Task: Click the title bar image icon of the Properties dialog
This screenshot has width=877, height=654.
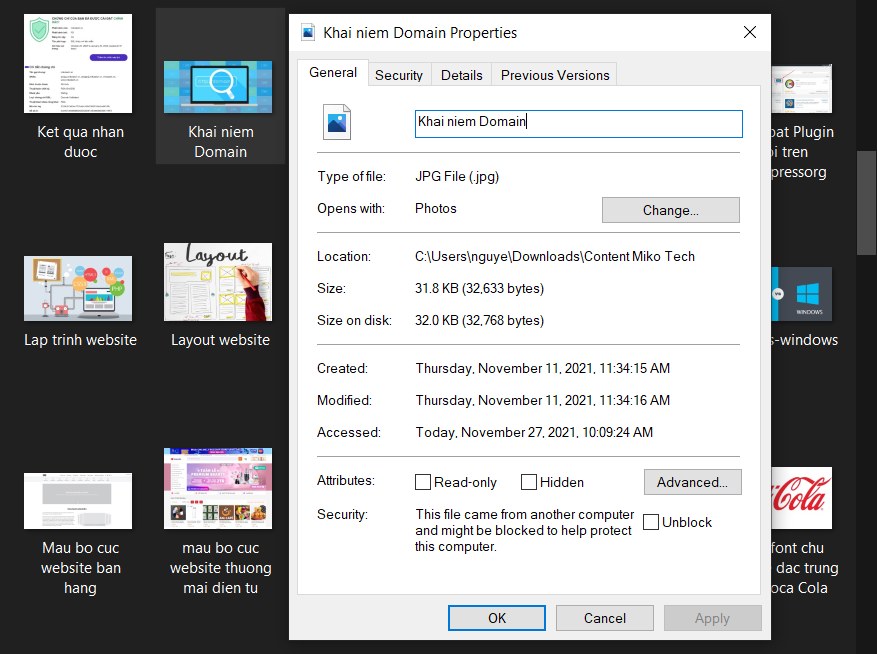Action: click(x=308, y=33)
